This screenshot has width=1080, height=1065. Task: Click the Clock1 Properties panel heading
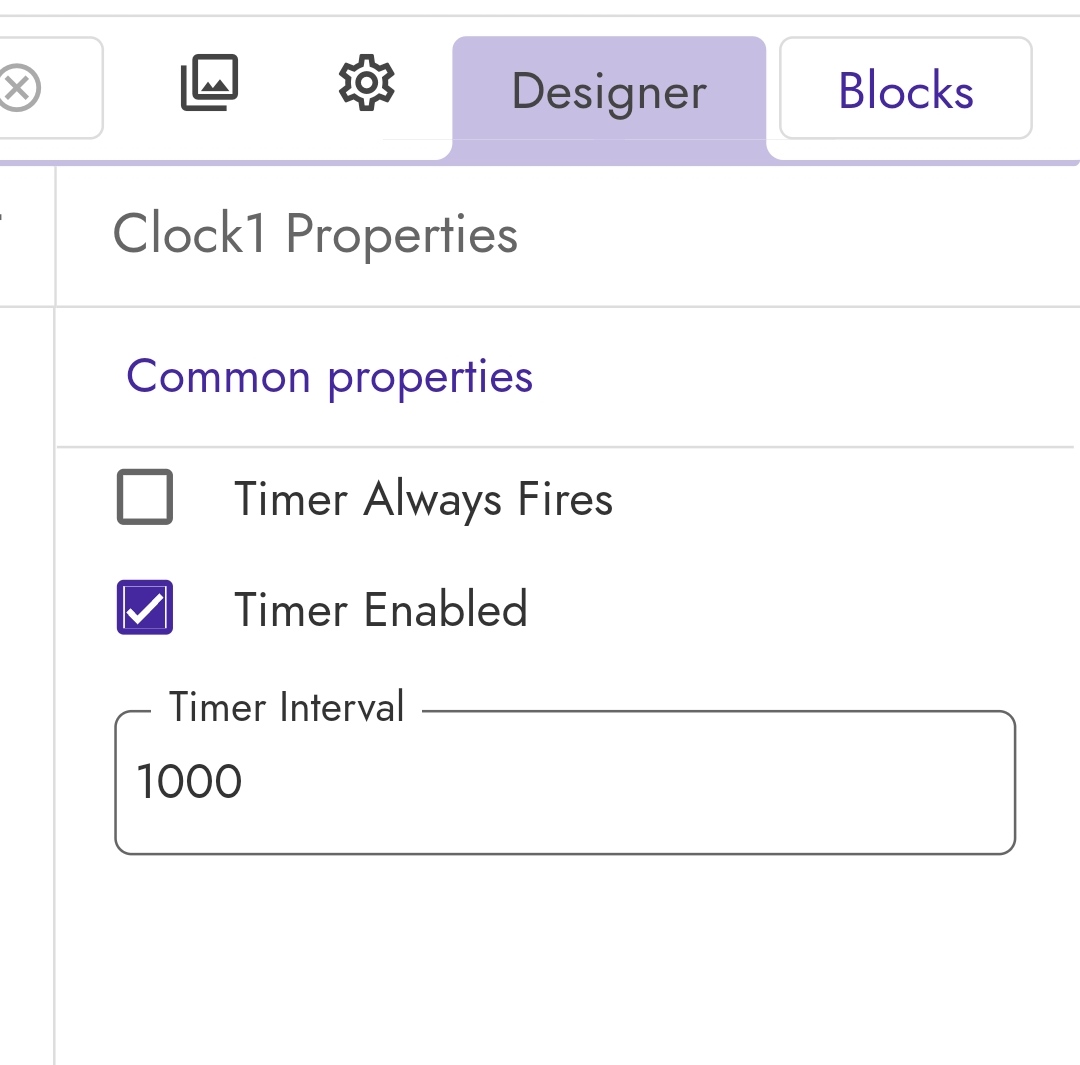pos(315,235)
